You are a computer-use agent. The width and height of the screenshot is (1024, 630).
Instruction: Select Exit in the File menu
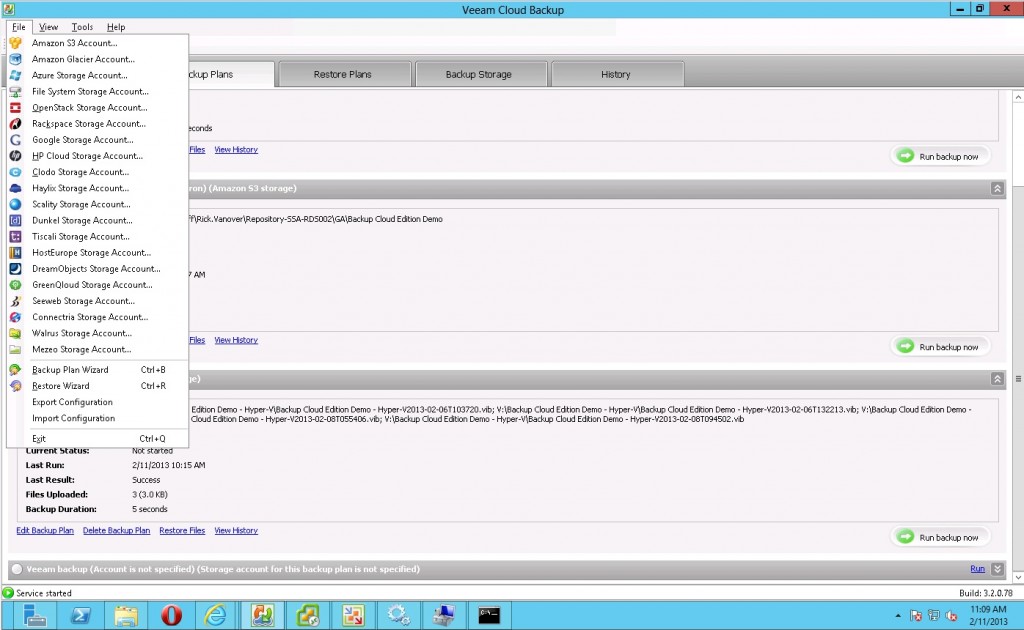(x=98, y=439)
